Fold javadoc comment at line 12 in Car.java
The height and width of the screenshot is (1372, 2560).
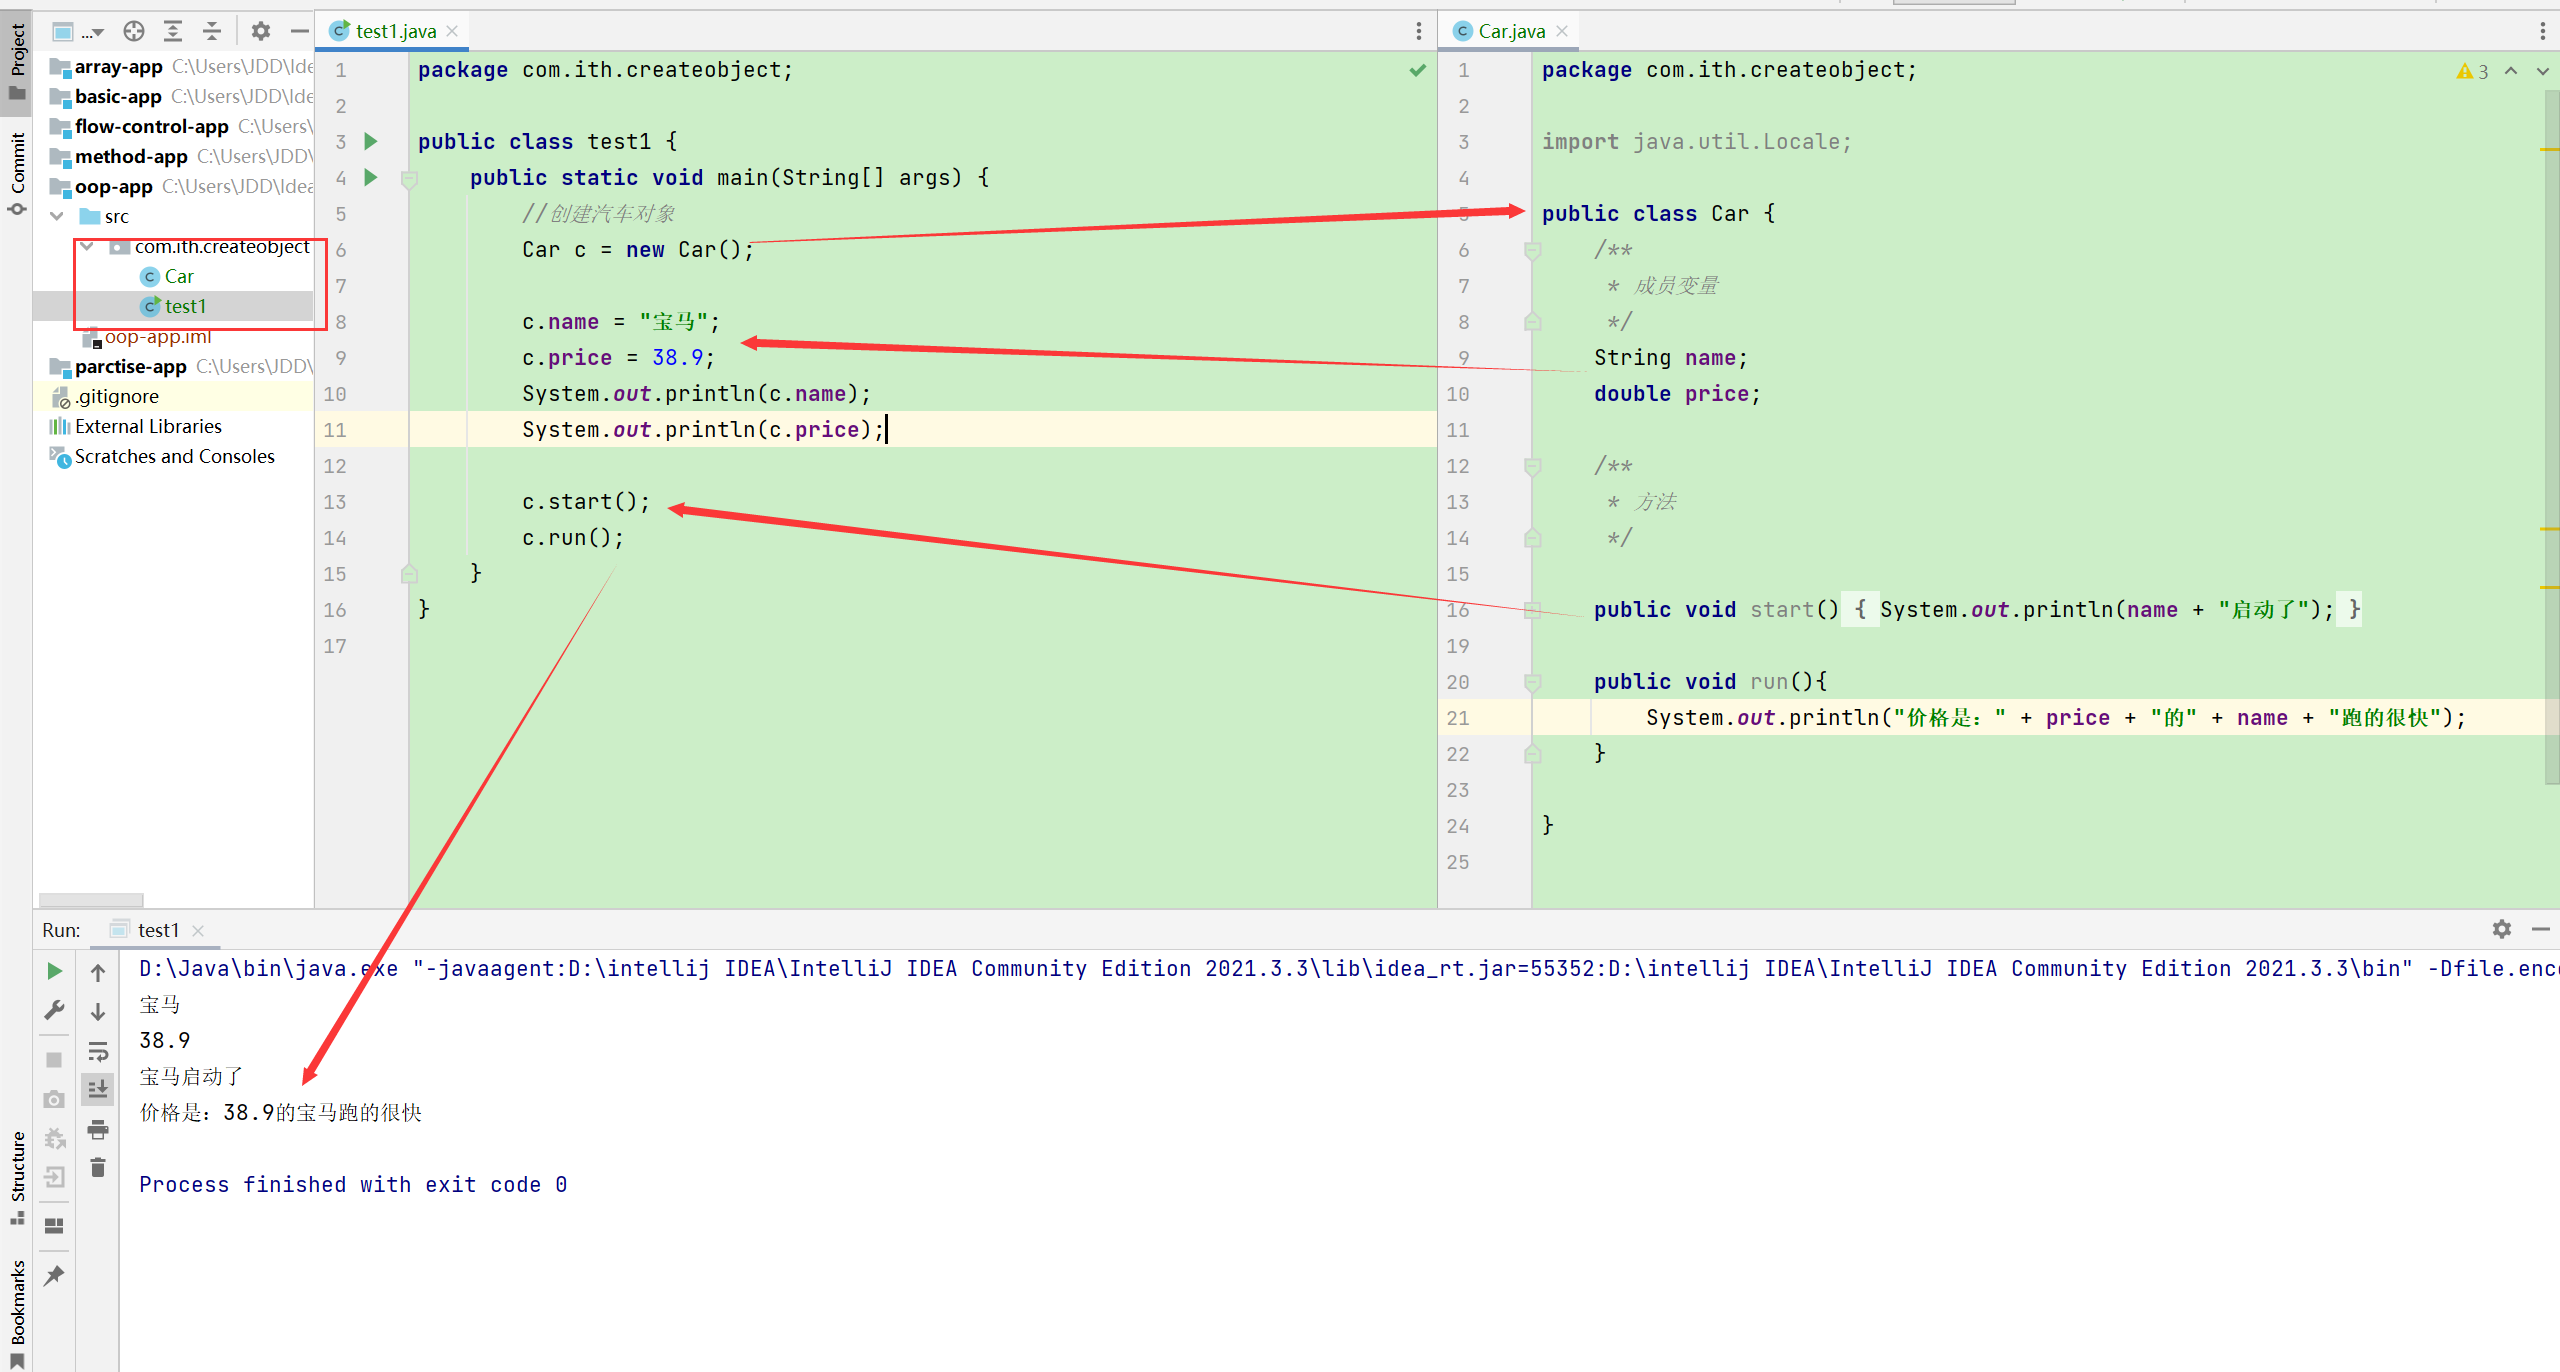[1532, 466]
